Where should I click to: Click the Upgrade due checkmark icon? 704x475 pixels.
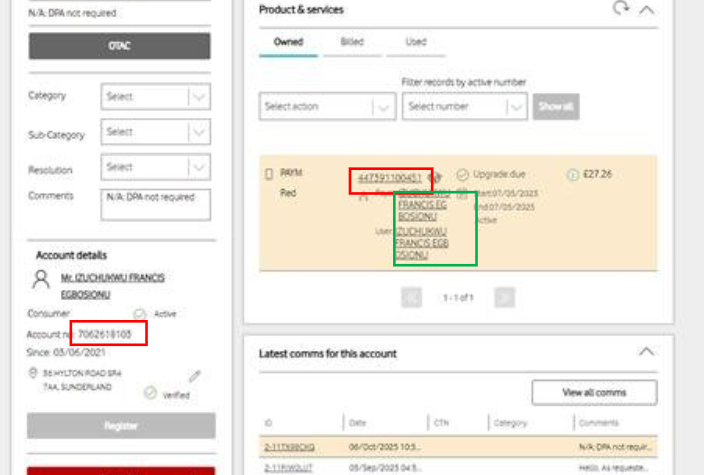pos(462,175)
